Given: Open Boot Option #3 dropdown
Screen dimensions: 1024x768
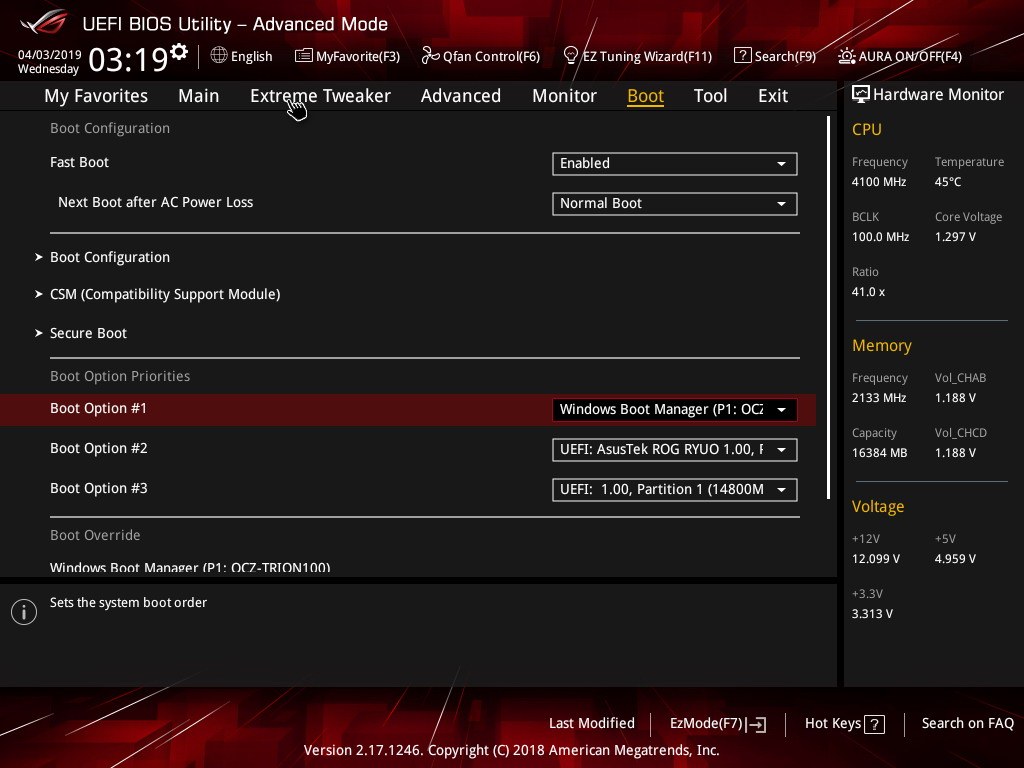Looking at the screenshot, I should [x=675, y=490].
